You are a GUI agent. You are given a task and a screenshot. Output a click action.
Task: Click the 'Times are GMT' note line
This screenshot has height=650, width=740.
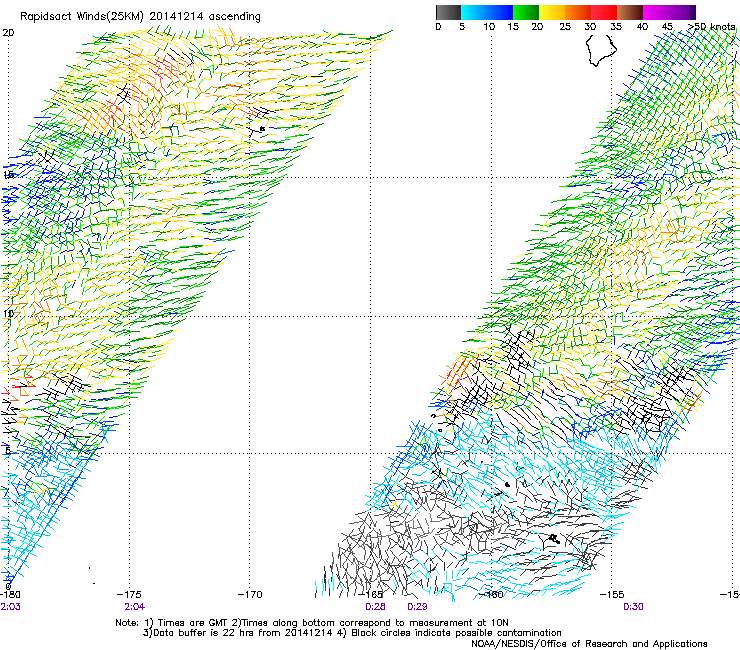(x=312, y=623)
